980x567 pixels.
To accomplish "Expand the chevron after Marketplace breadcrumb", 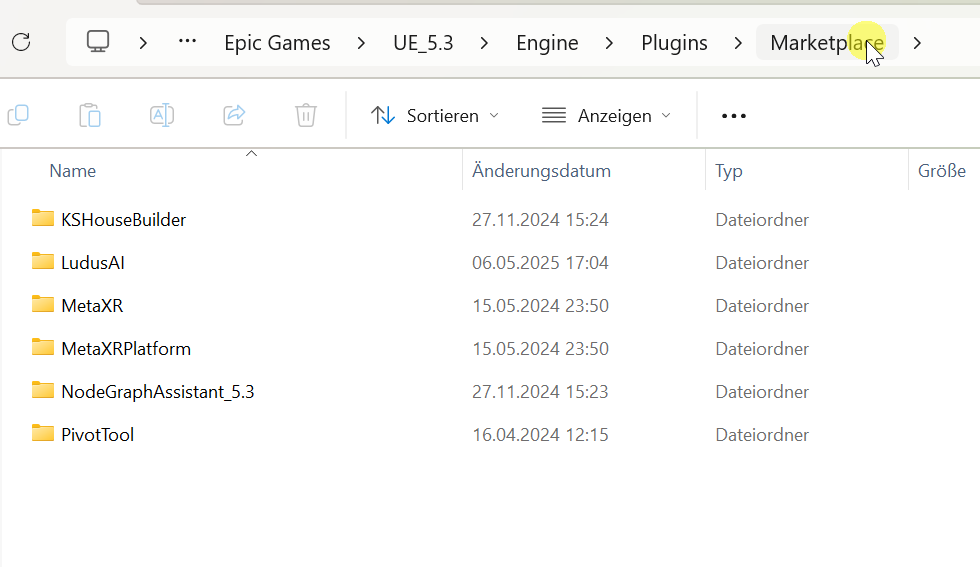I will (x=917, y=43).
